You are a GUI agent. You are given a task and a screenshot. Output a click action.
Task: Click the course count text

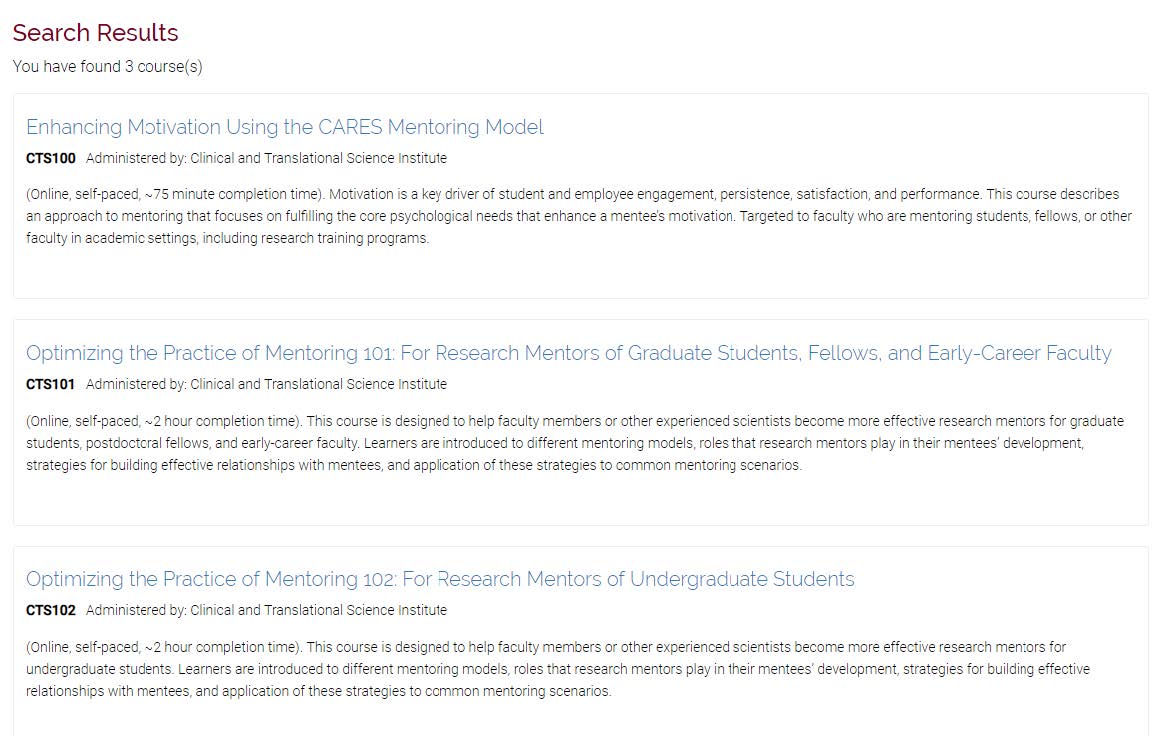(x=107, y=66)
